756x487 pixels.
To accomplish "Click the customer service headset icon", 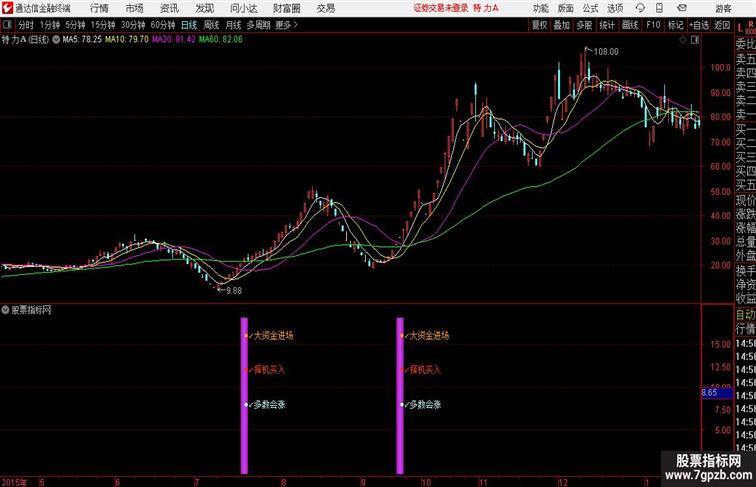I will click(x=640, y=8).
